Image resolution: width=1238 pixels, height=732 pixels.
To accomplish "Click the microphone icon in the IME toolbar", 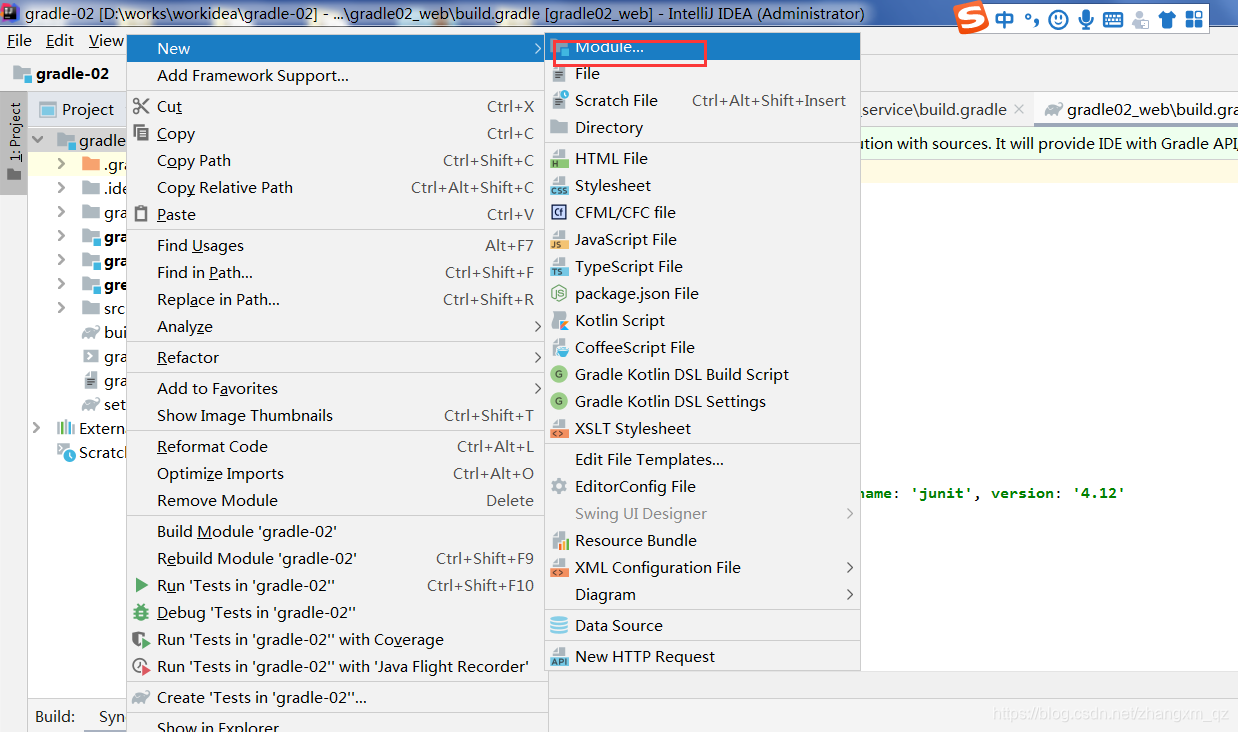I will pos(1086,19).
